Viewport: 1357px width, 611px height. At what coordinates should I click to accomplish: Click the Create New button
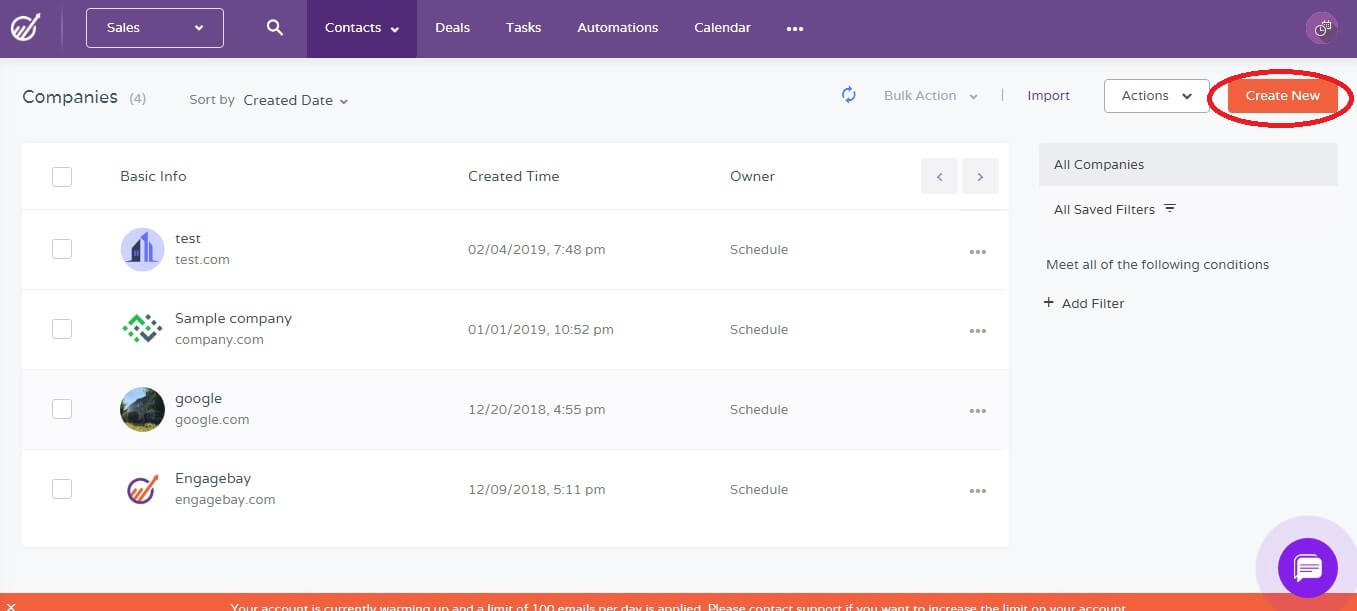[x=1281, y=95]
